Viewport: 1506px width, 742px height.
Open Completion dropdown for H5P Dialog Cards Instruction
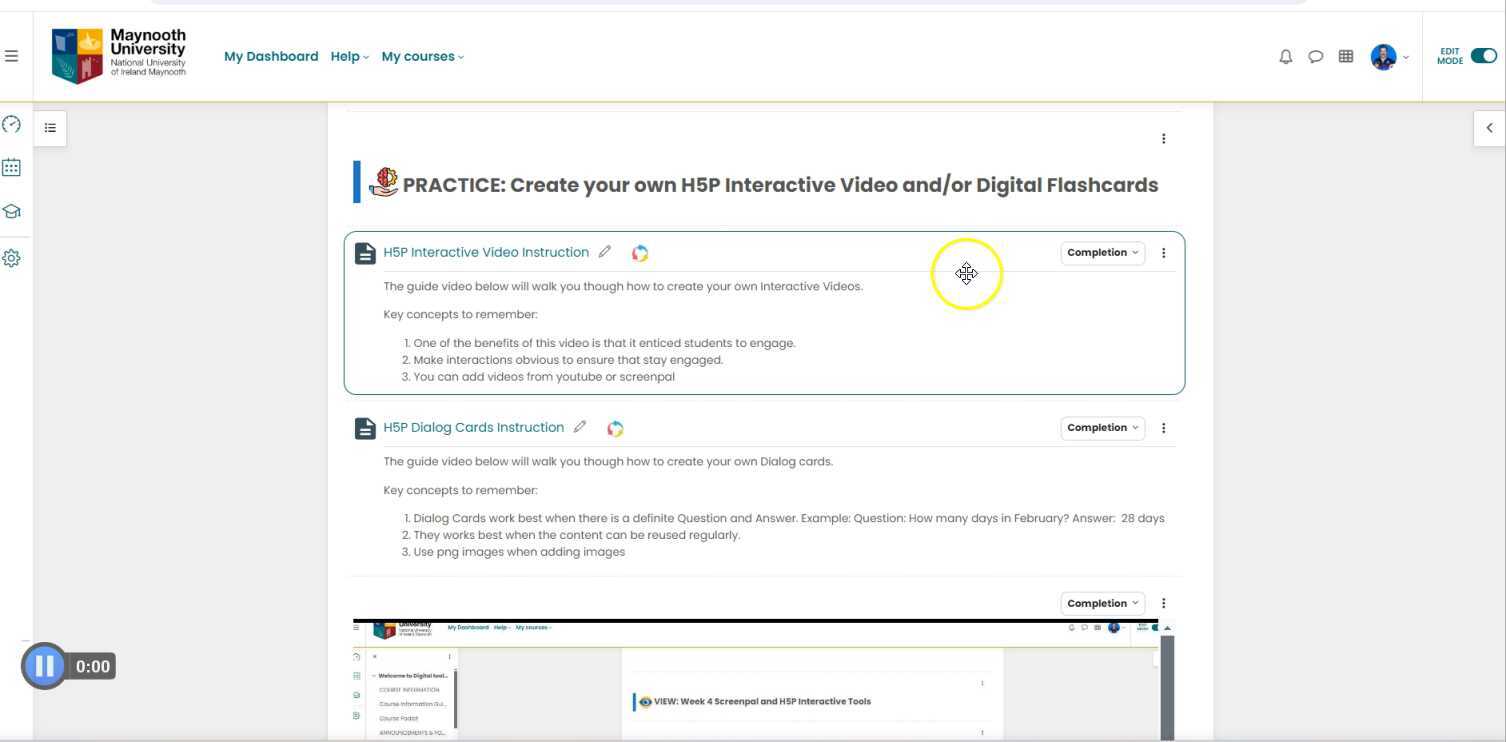click(x=1103, y=428)
